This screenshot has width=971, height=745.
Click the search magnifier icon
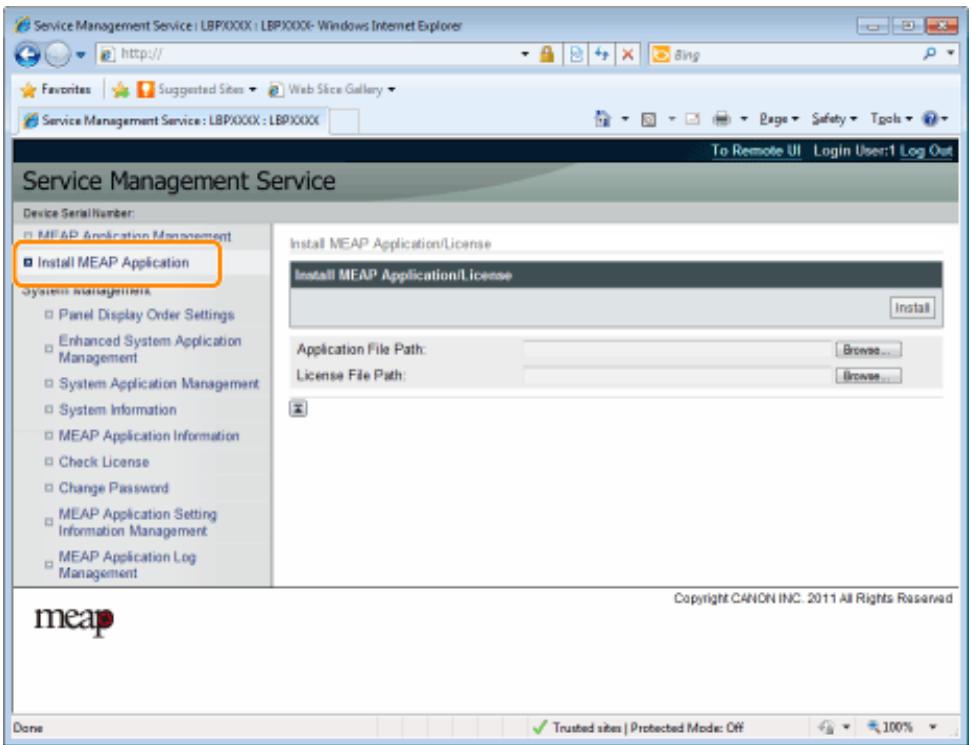(x=930, y=54)
